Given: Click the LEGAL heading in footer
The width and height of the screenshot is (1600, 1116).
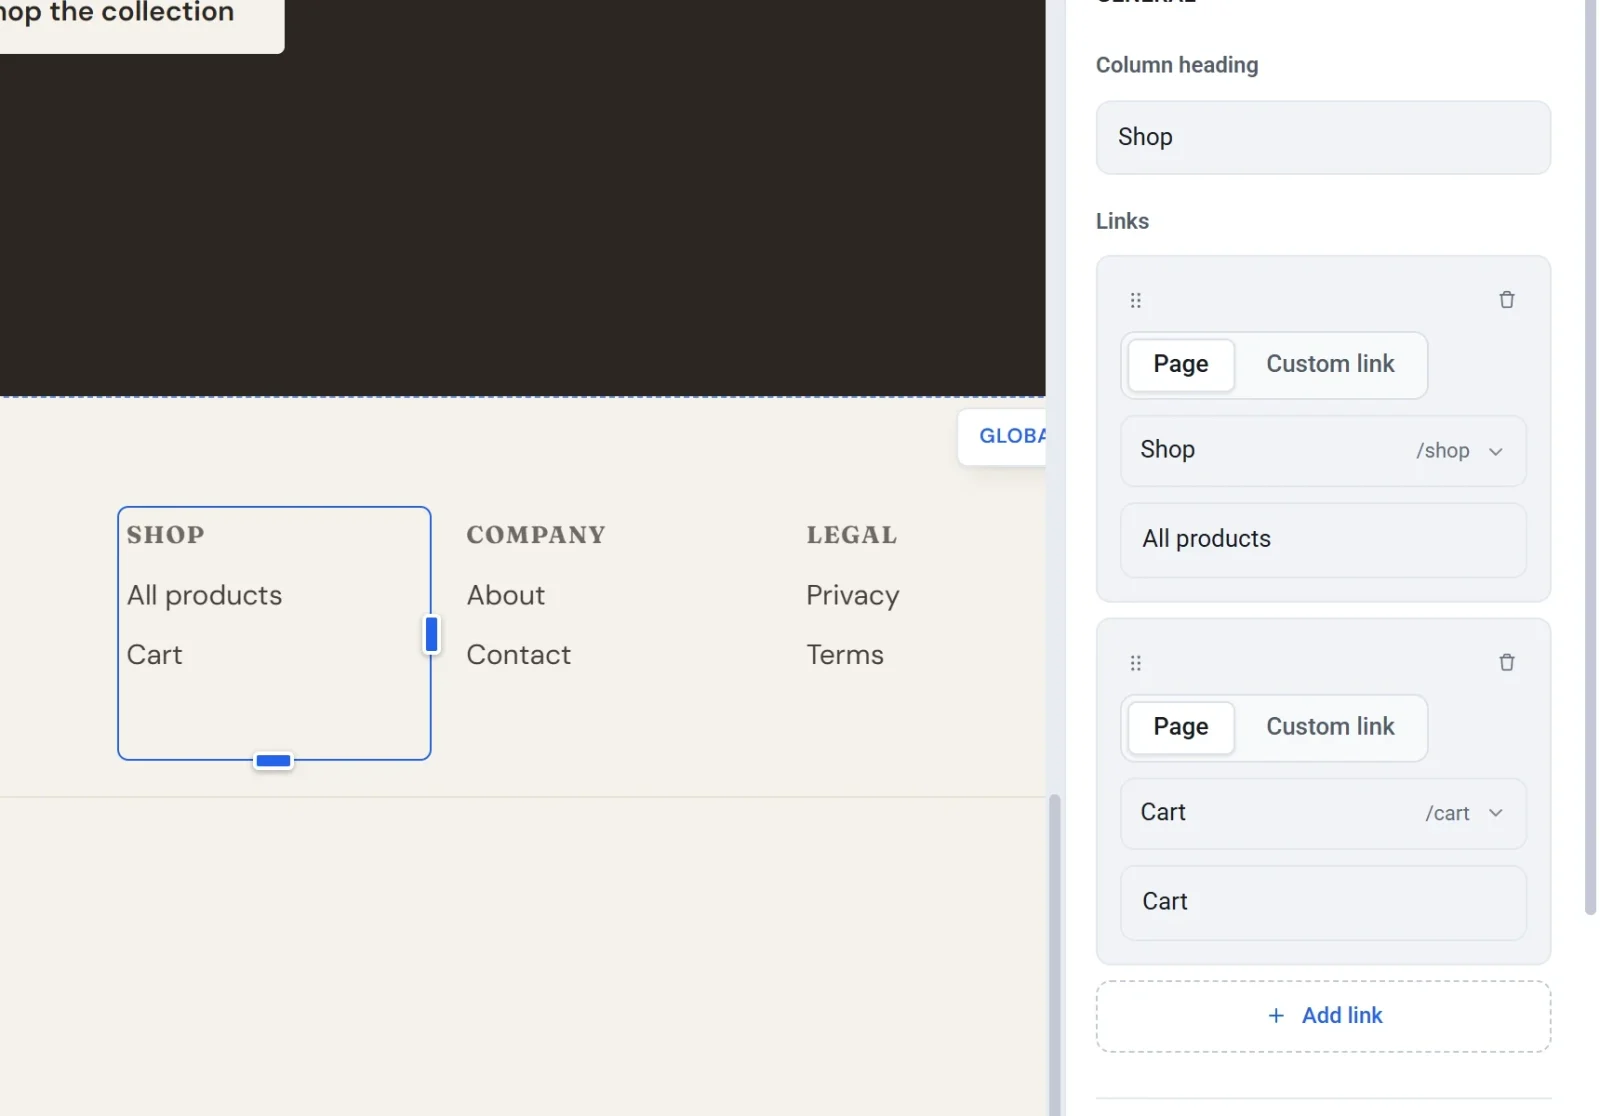Looking at the screenshot, I should 852,535.
